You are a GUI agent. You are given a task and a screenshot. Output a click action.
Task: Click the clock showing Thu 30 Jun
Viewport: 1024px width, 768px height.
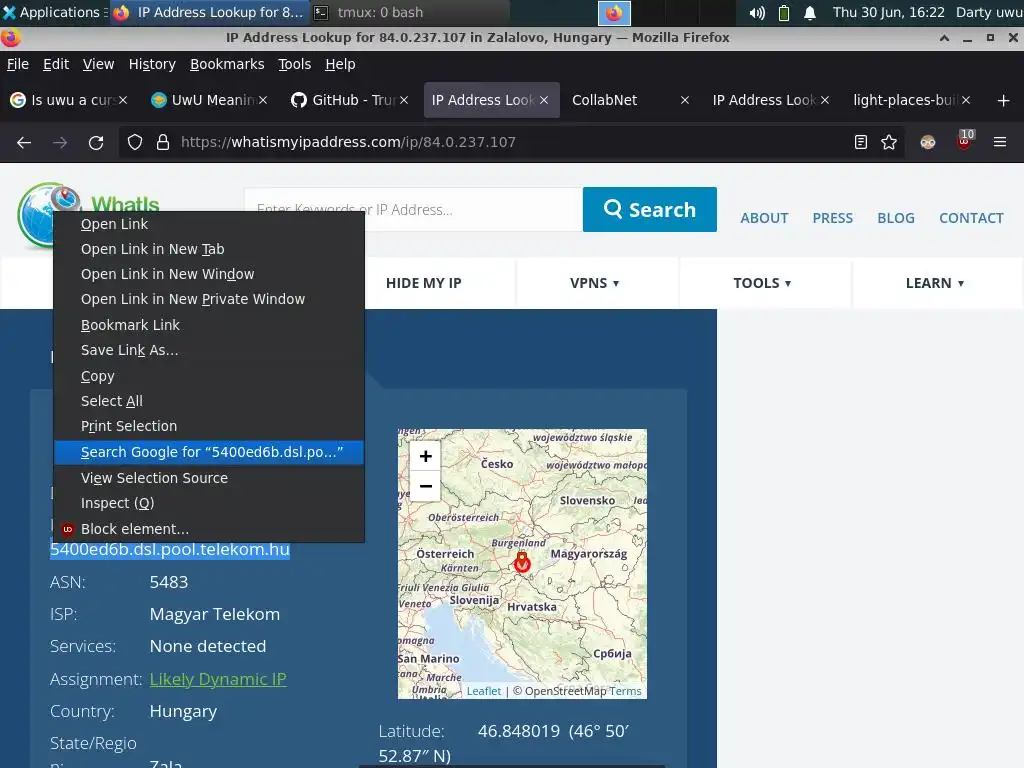coord(888,12)
